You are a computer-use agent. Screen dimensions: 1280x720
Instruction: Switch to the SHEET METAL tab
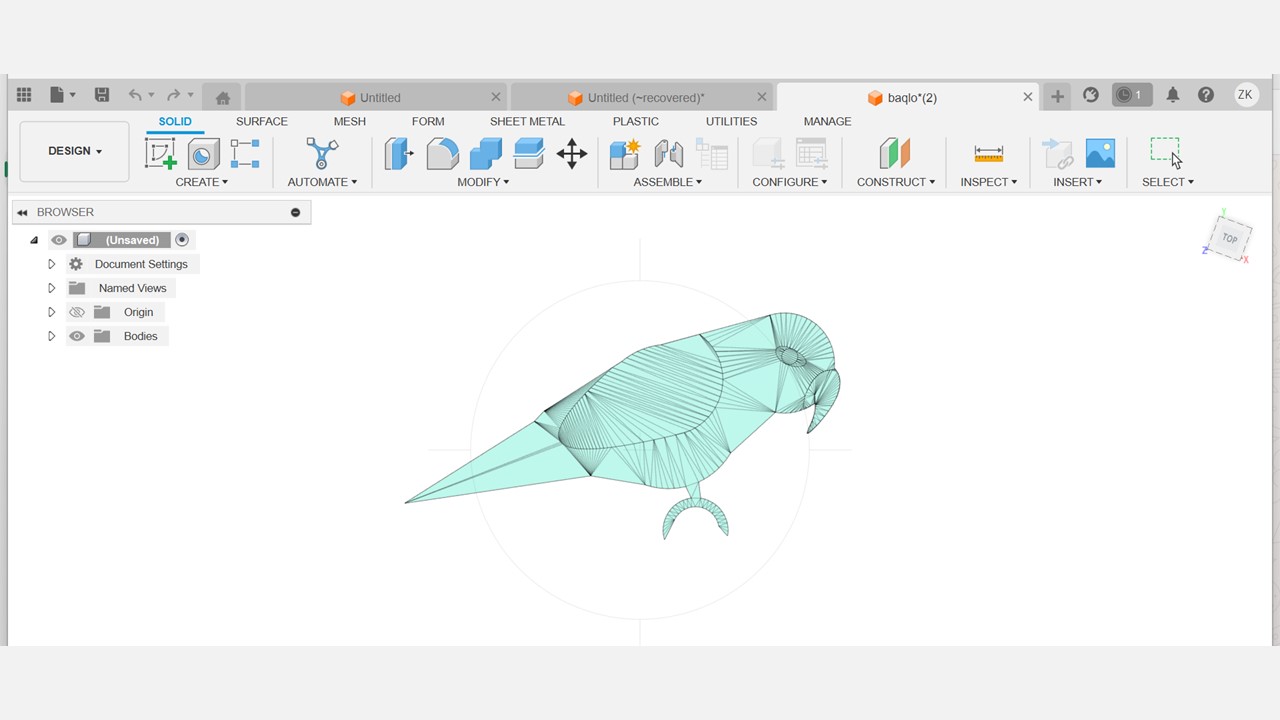point(527,121)
